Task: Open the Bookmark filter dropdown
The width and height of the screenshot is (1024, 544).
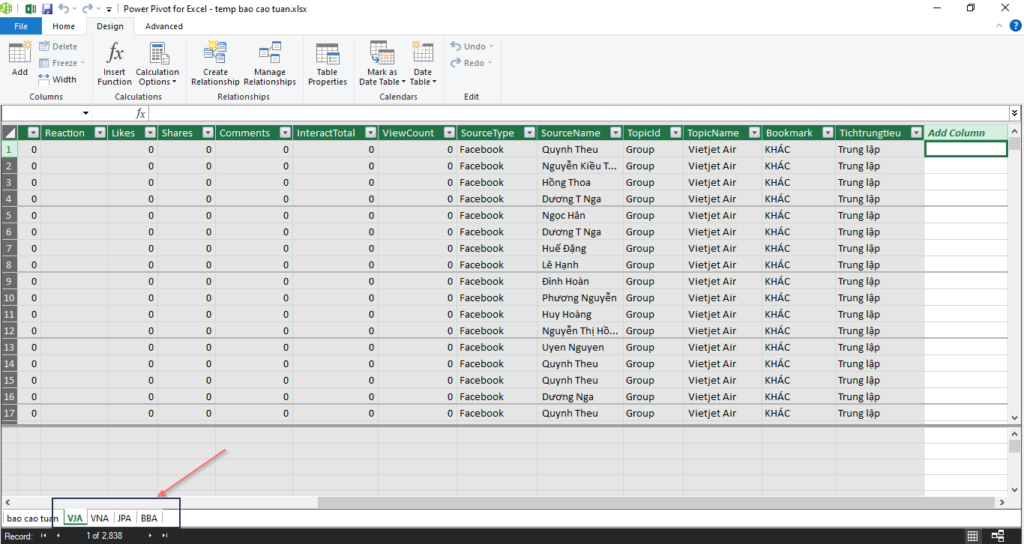Action: coord(827,133)
